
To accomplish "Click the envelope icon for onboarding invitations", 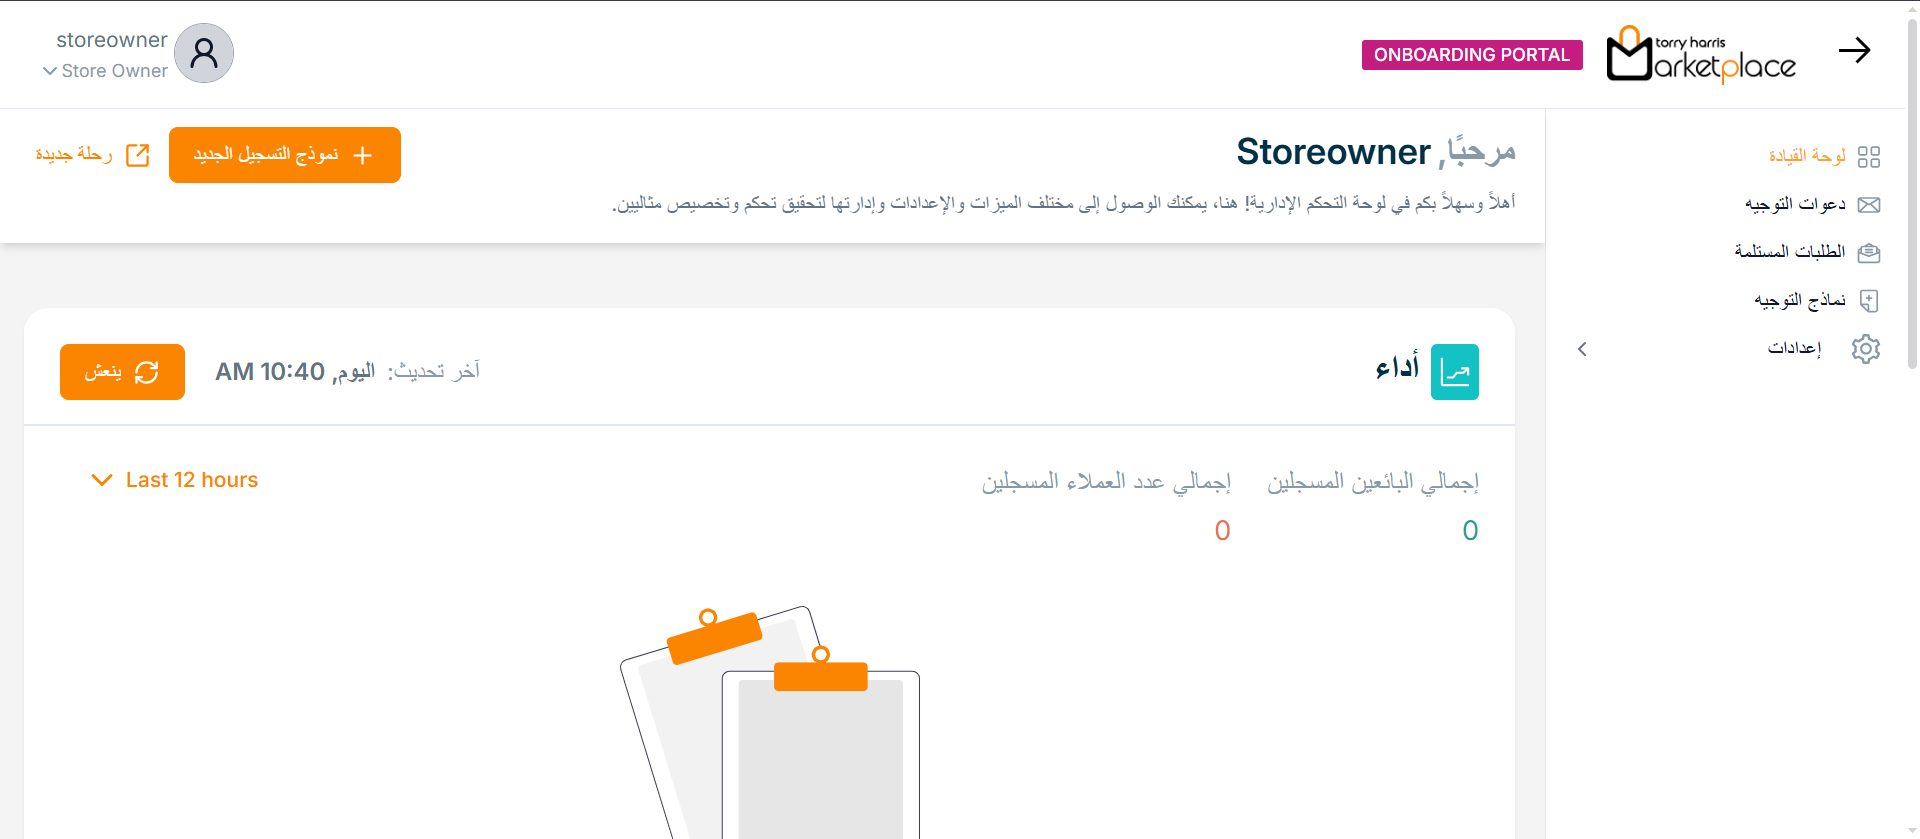I will 1868,205.
